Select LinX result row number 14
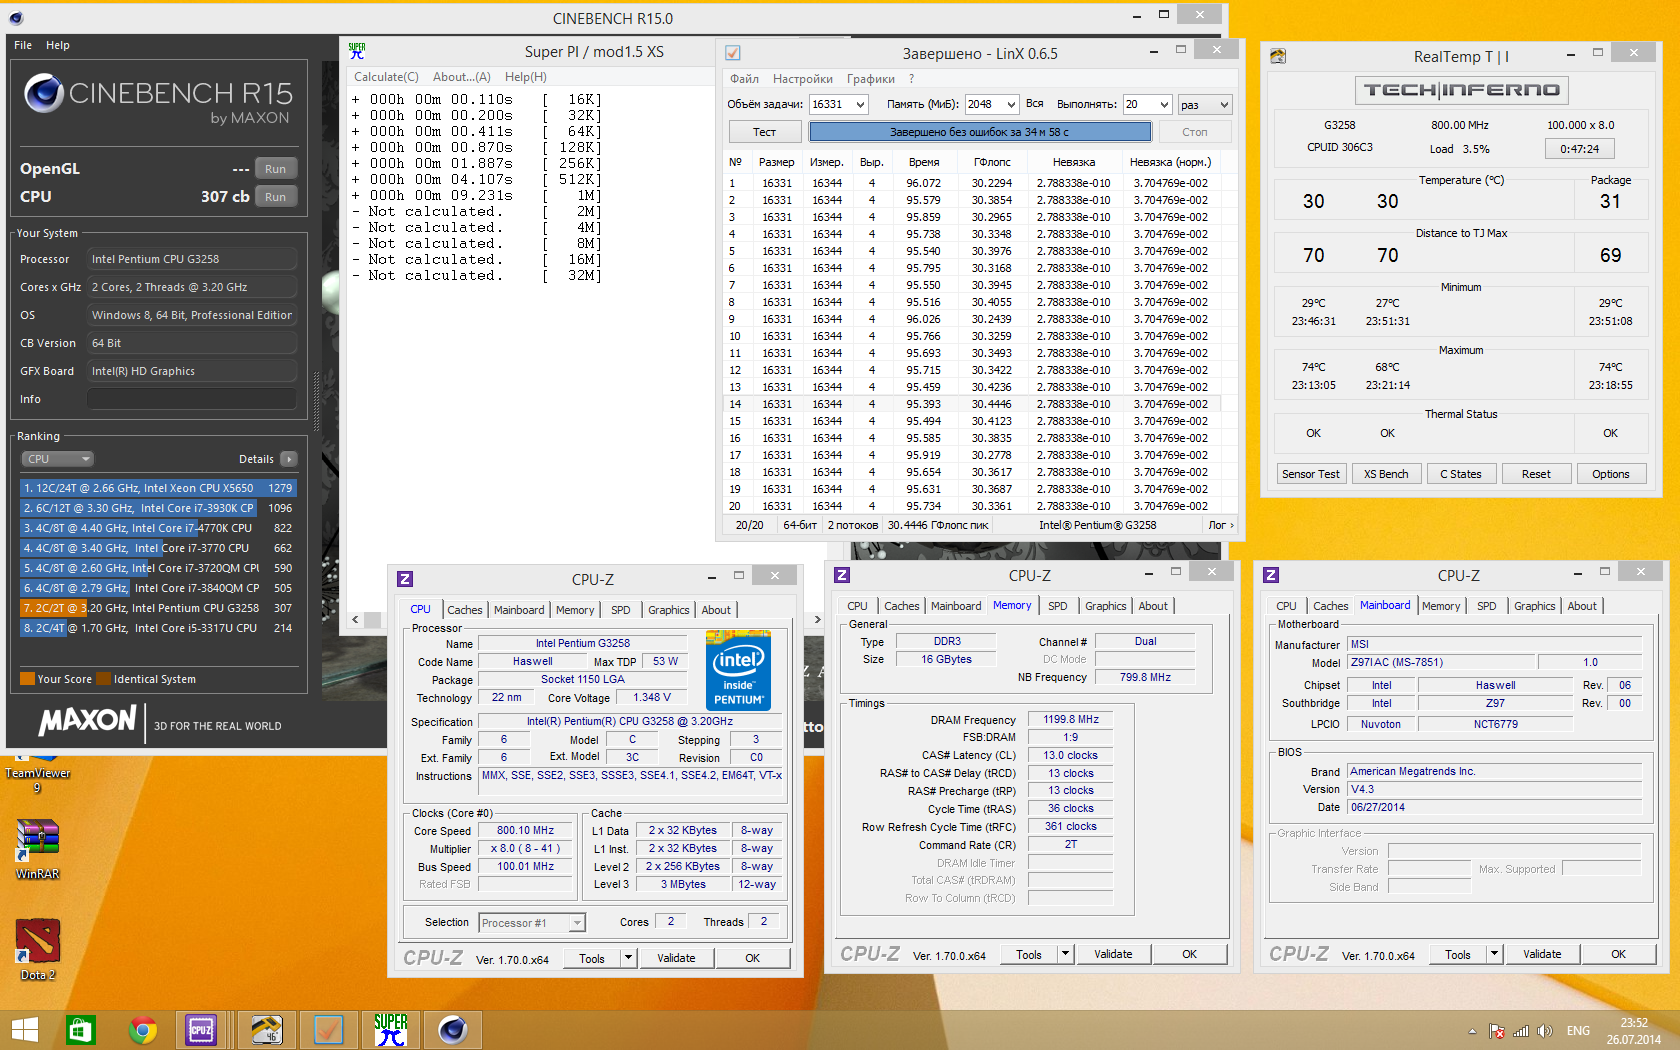The image size is (1680, 1050). click(x=972, y=404)
